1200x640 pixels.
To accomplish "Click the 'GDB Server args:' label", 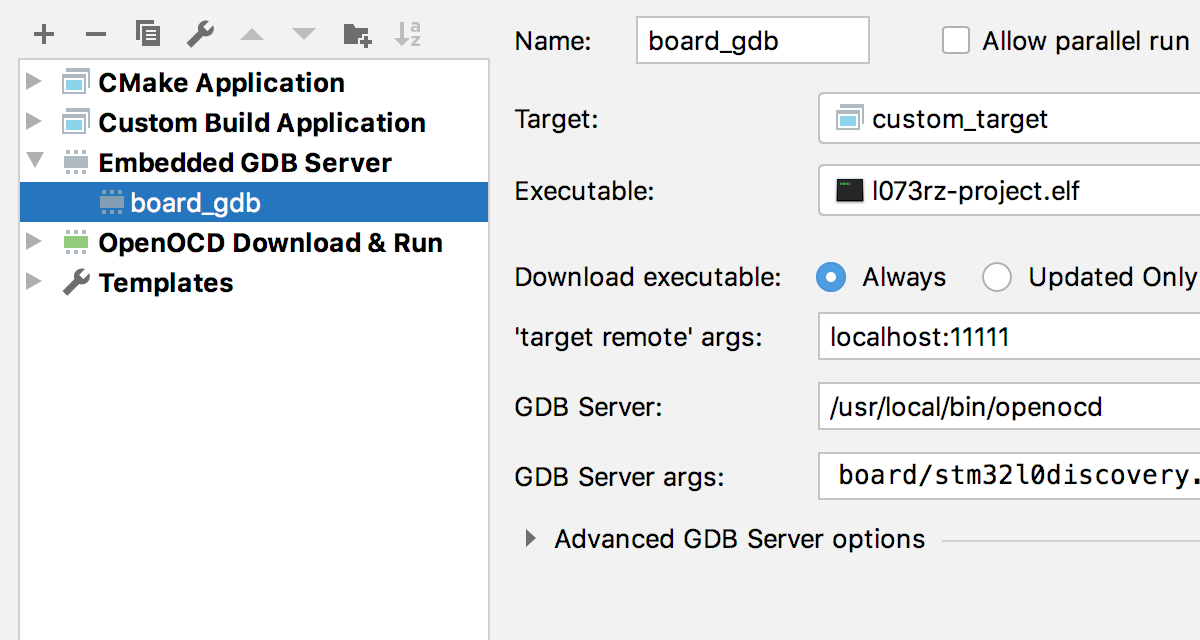I will pos(619,477).
